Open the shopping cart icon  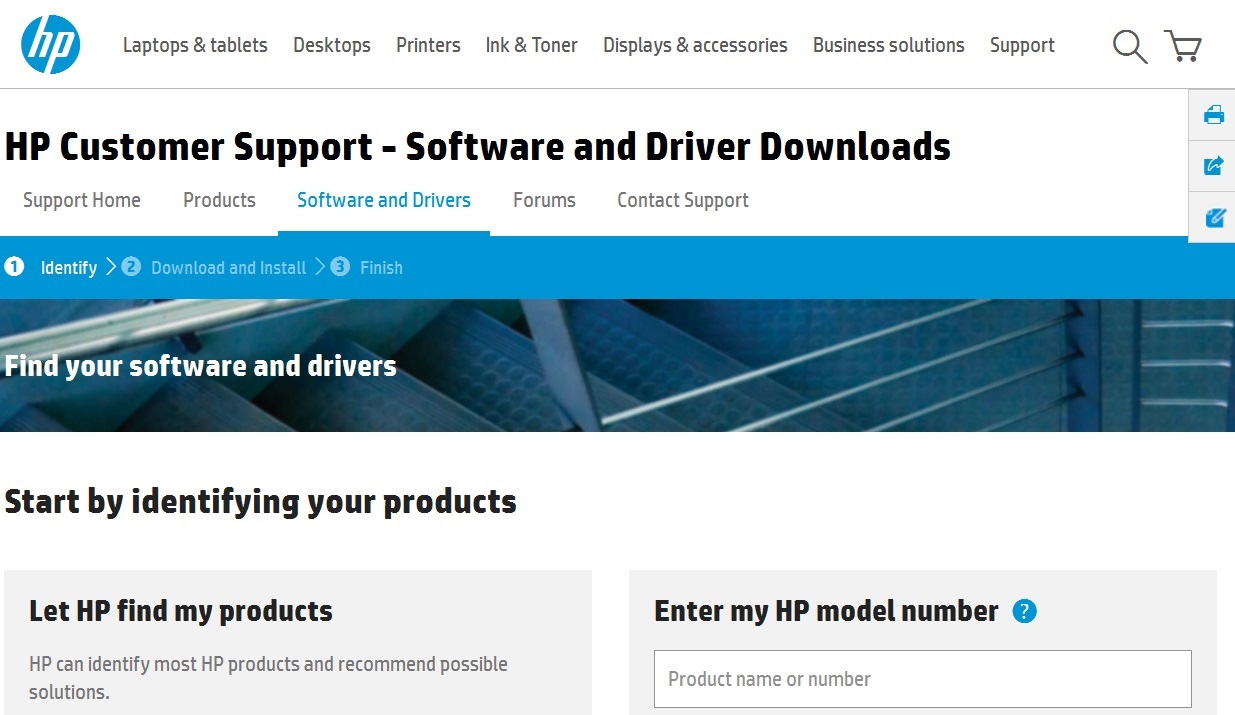click(x=1183, y=46)
